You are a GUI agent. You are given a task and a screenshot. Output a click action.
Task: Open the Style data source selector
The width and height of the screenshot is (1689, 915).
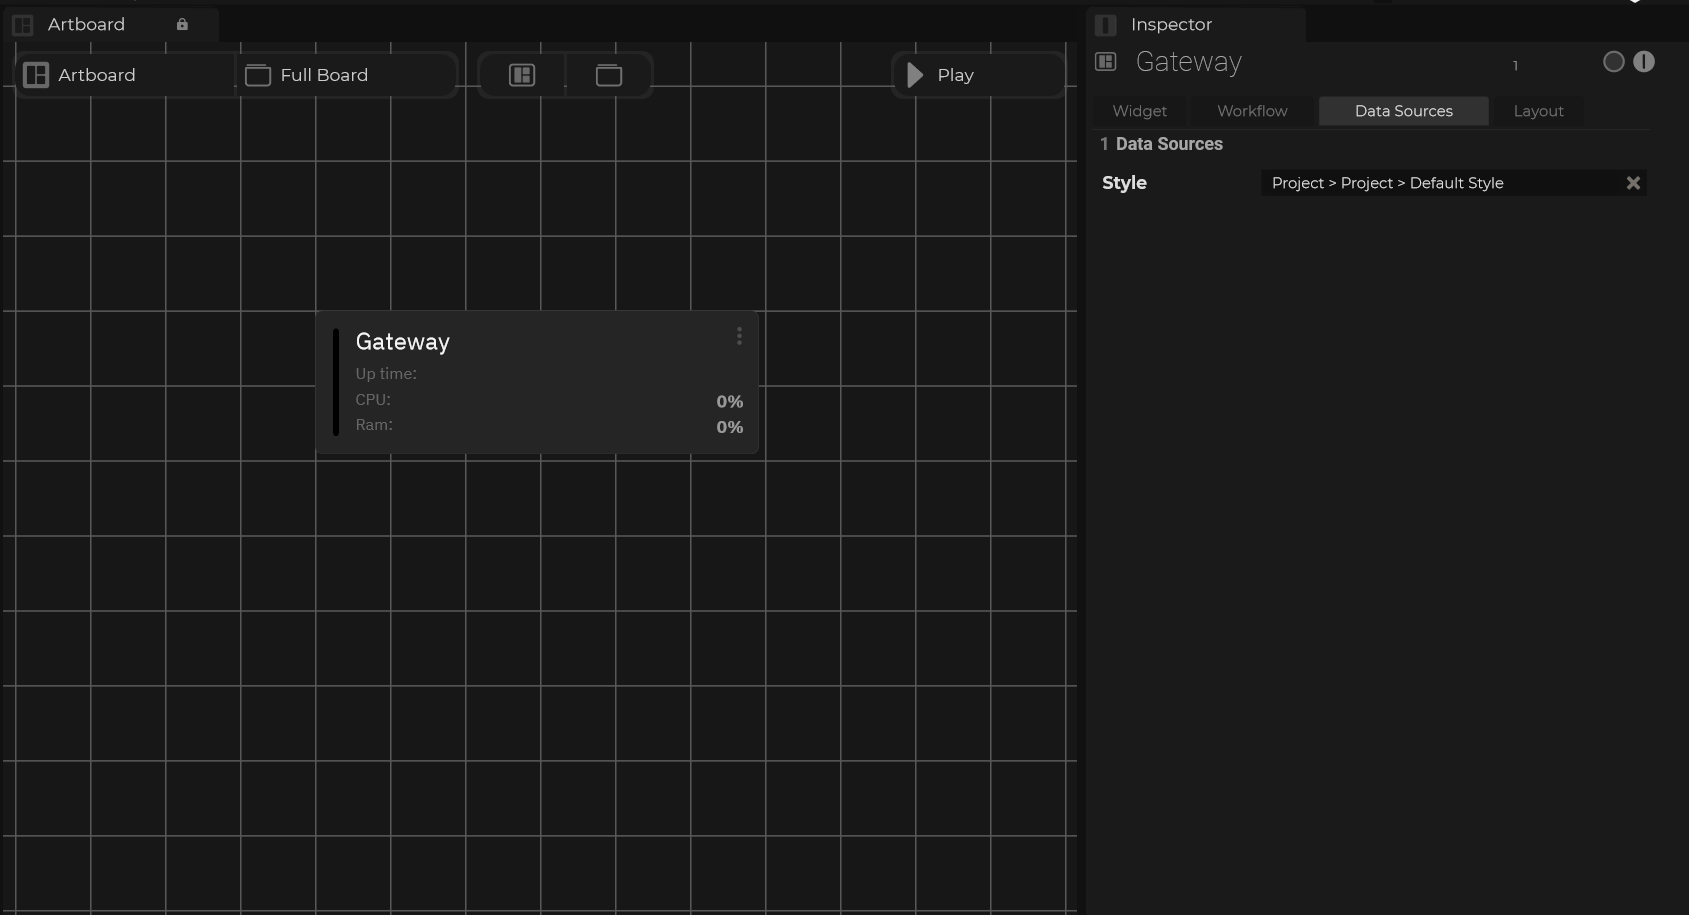pyautogui.click(x=1440, y=183)
